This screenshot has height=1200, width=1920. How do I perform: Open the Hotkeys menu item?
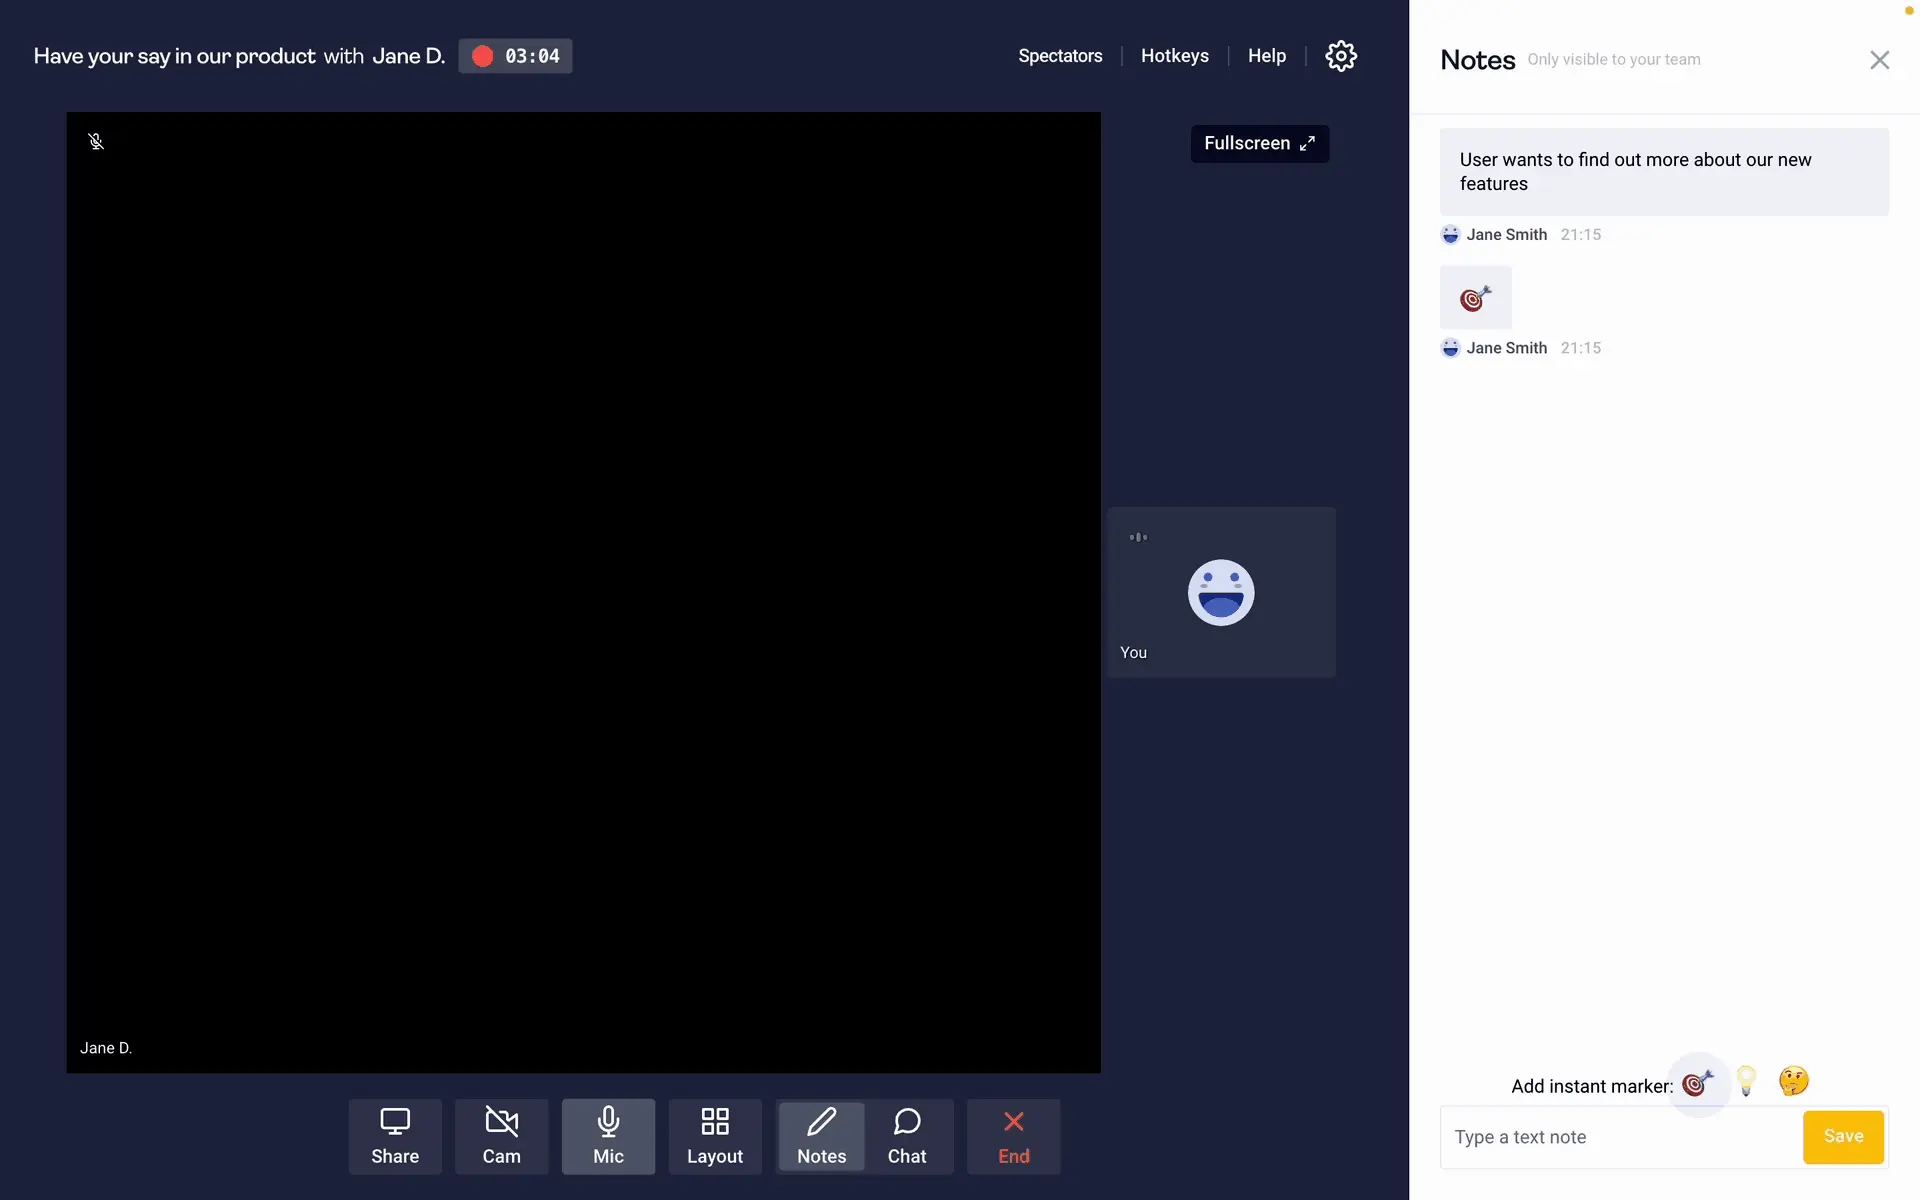pos(1174,56)
